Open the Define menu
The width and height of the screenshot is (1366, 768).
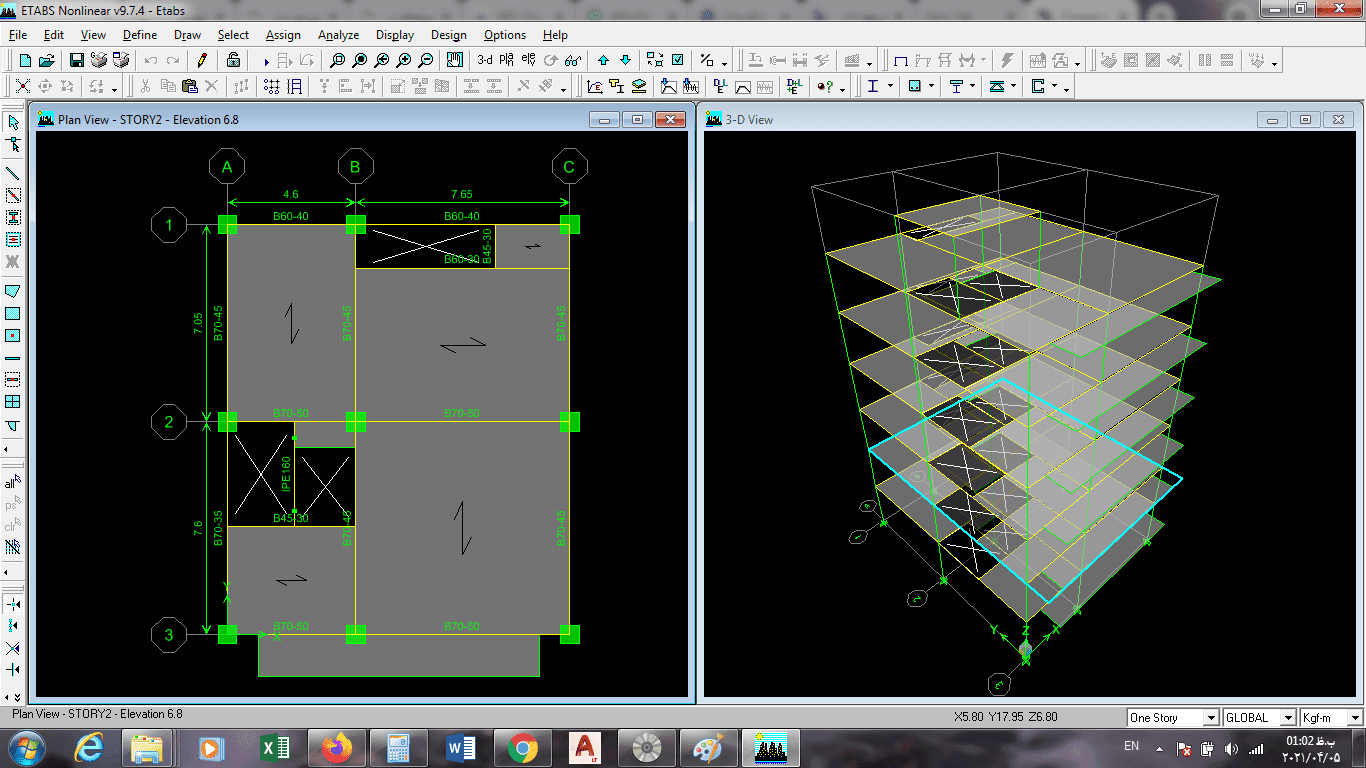point(140,35)
